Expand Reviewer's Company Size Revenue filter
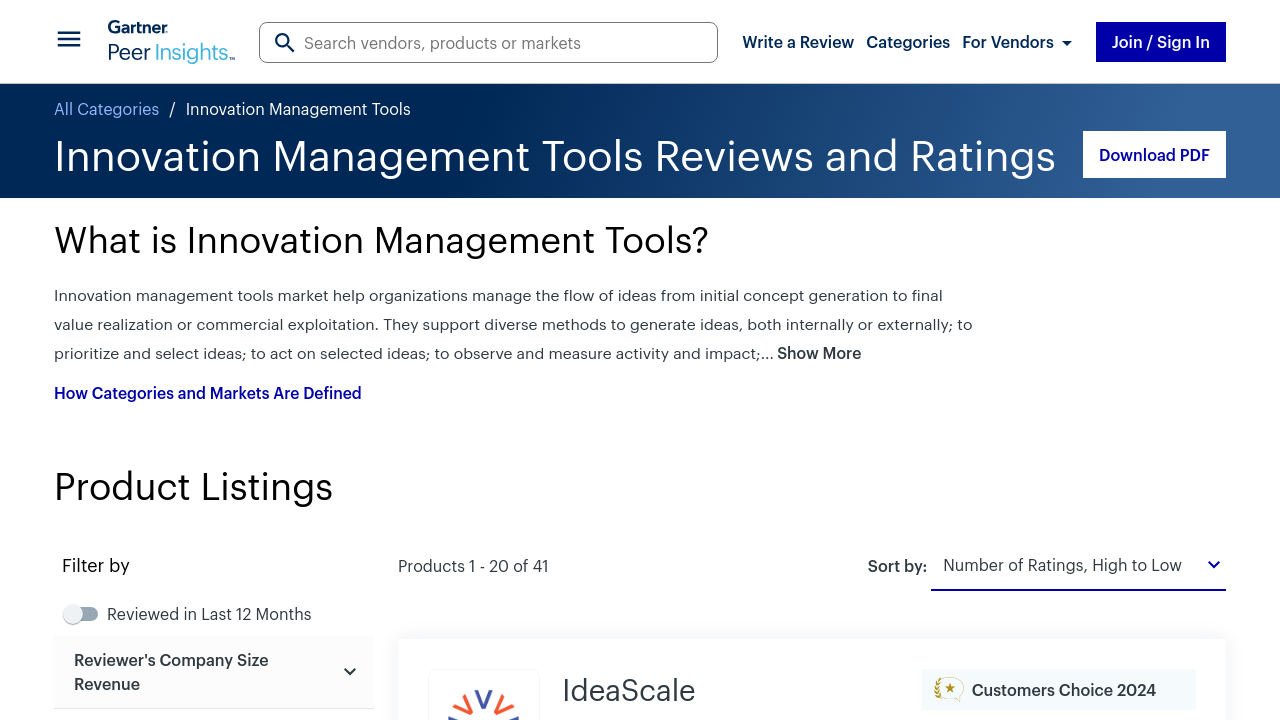 tap(214, 672)
